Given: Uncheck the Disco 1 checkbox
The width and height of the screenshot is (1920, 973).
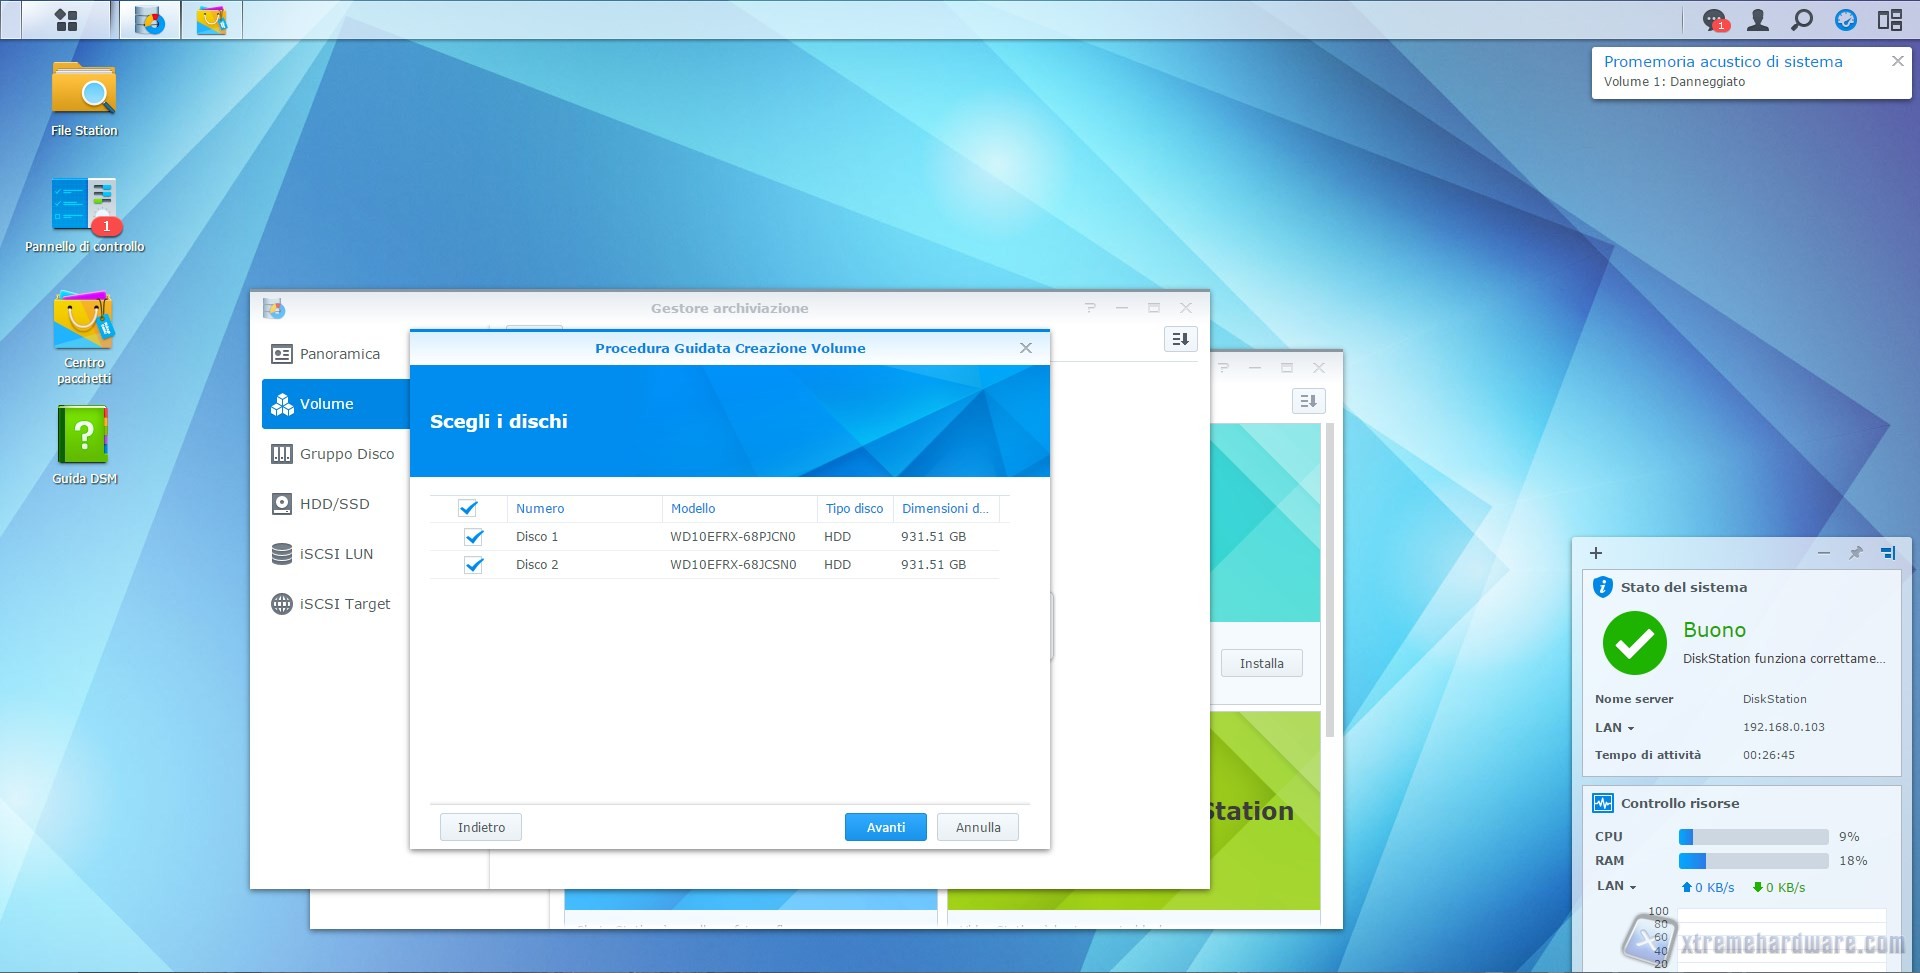Looking at the screenshot, I should click(x=474, y=537).
